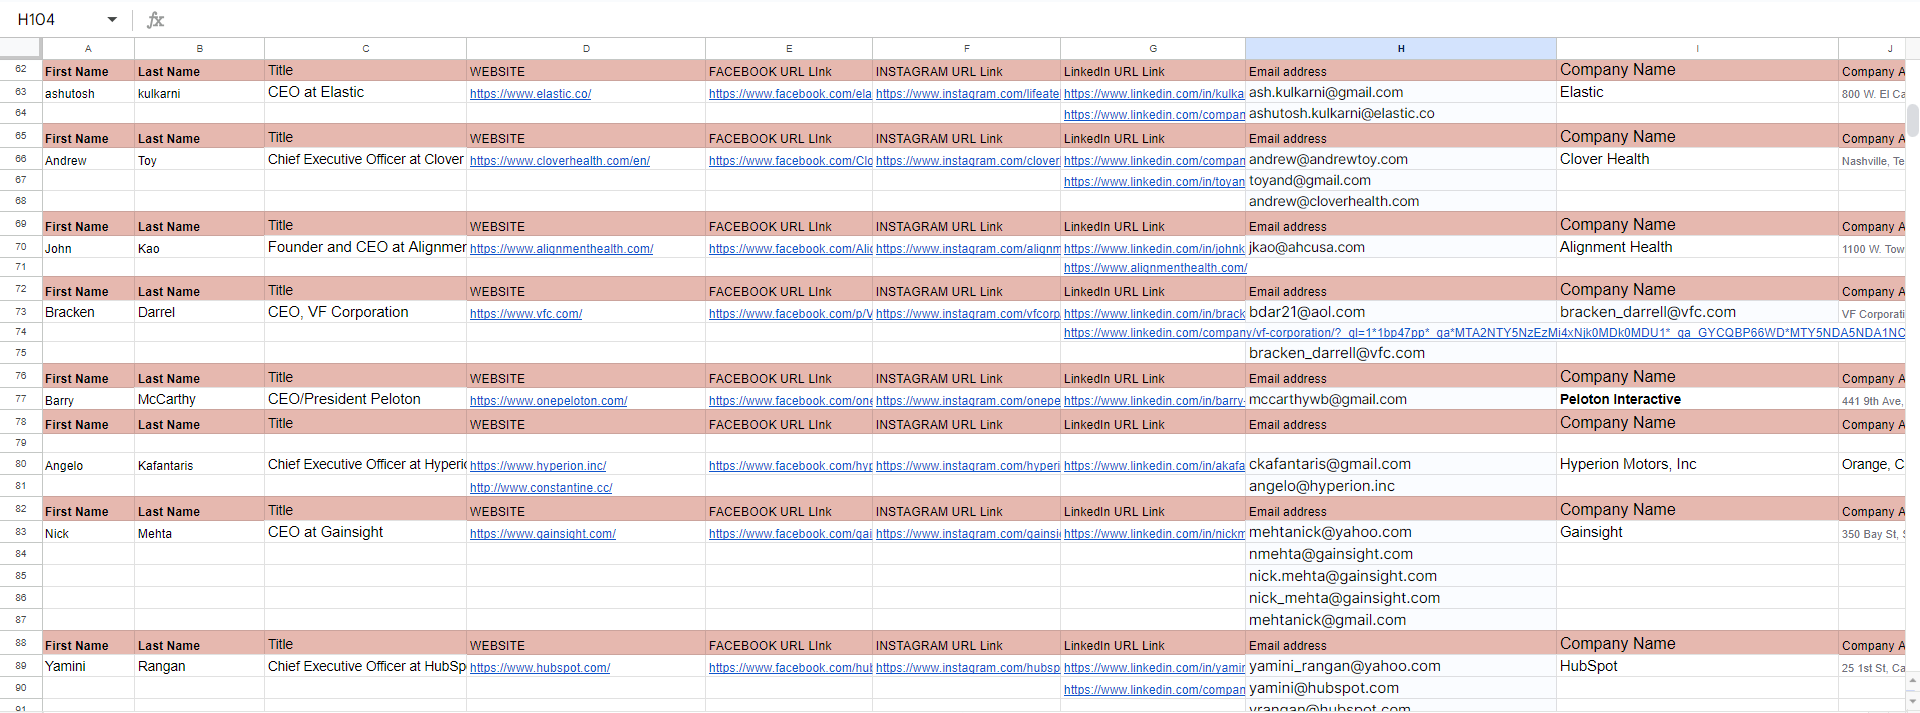Open the Clover Instagram link in row 66
Screen dimensions: 1920x713
pyautogui.click(x=967, y=161)
